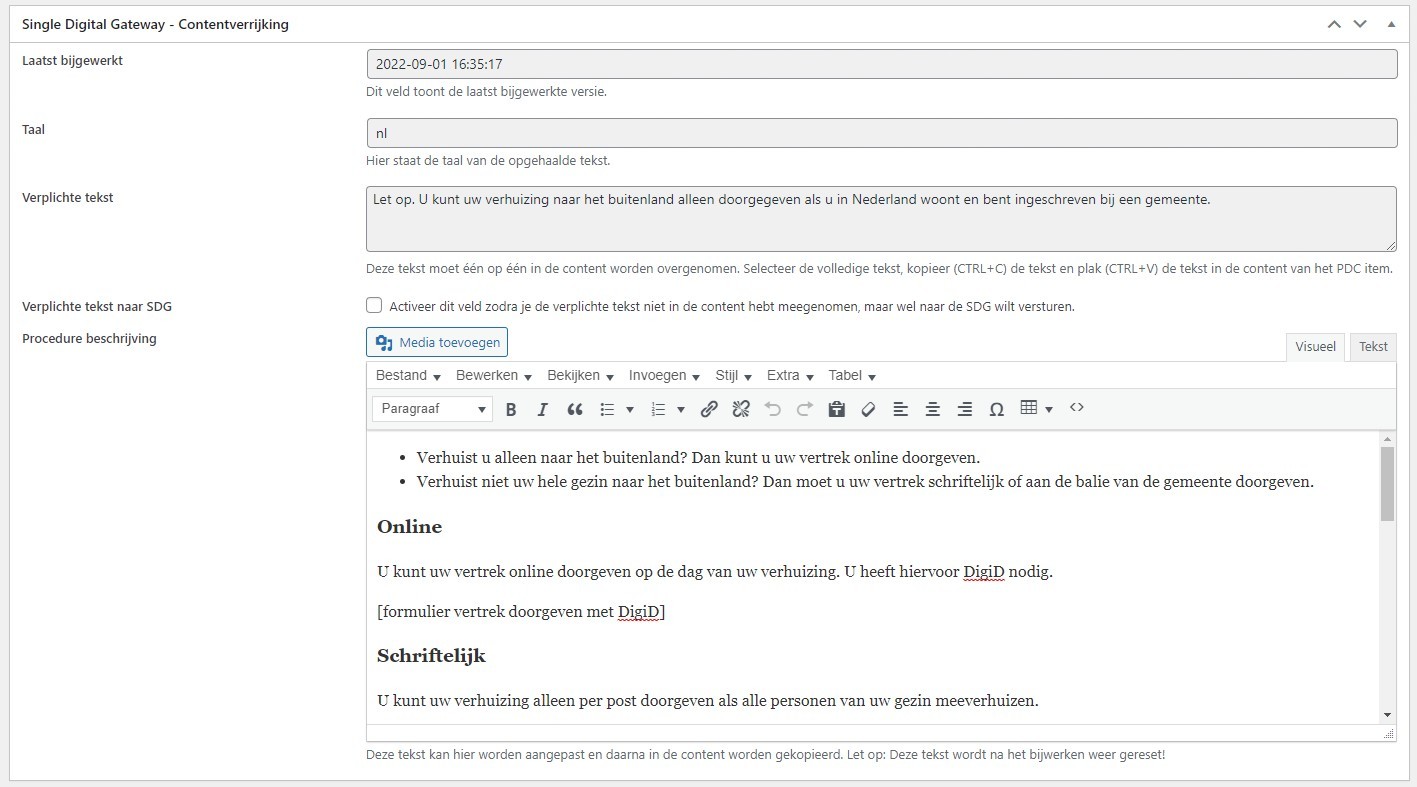Remove a link using the unlink icon
Viewport: 1417px width, 787px height.
point(741,408)
